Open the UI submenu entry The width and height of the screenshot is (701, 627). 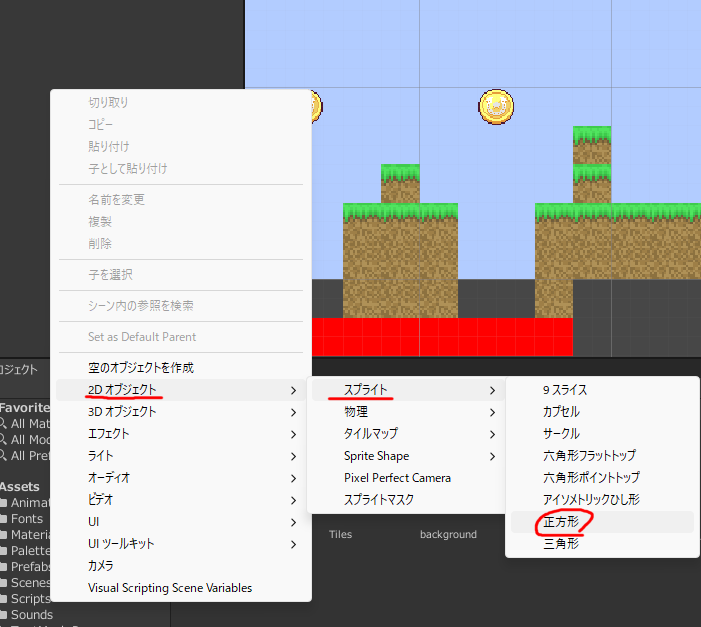pos(181,522)
